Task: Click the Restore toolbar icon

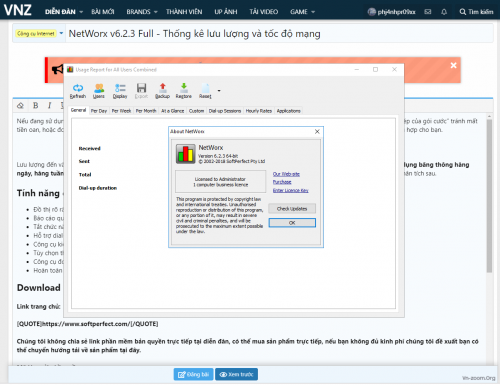Action: click(x=184, y=91)
